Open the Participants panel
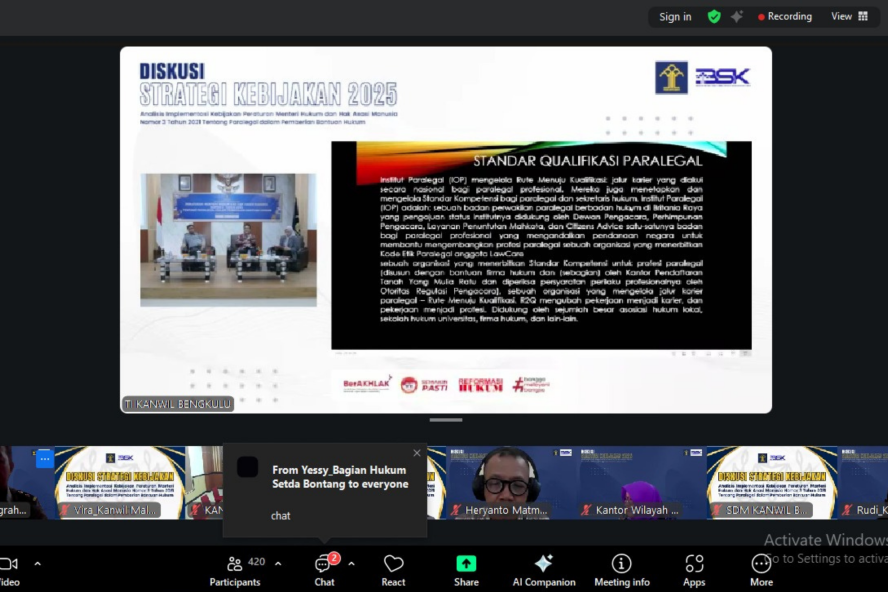This screenshot has width=888, height=592. click(235, 569)
